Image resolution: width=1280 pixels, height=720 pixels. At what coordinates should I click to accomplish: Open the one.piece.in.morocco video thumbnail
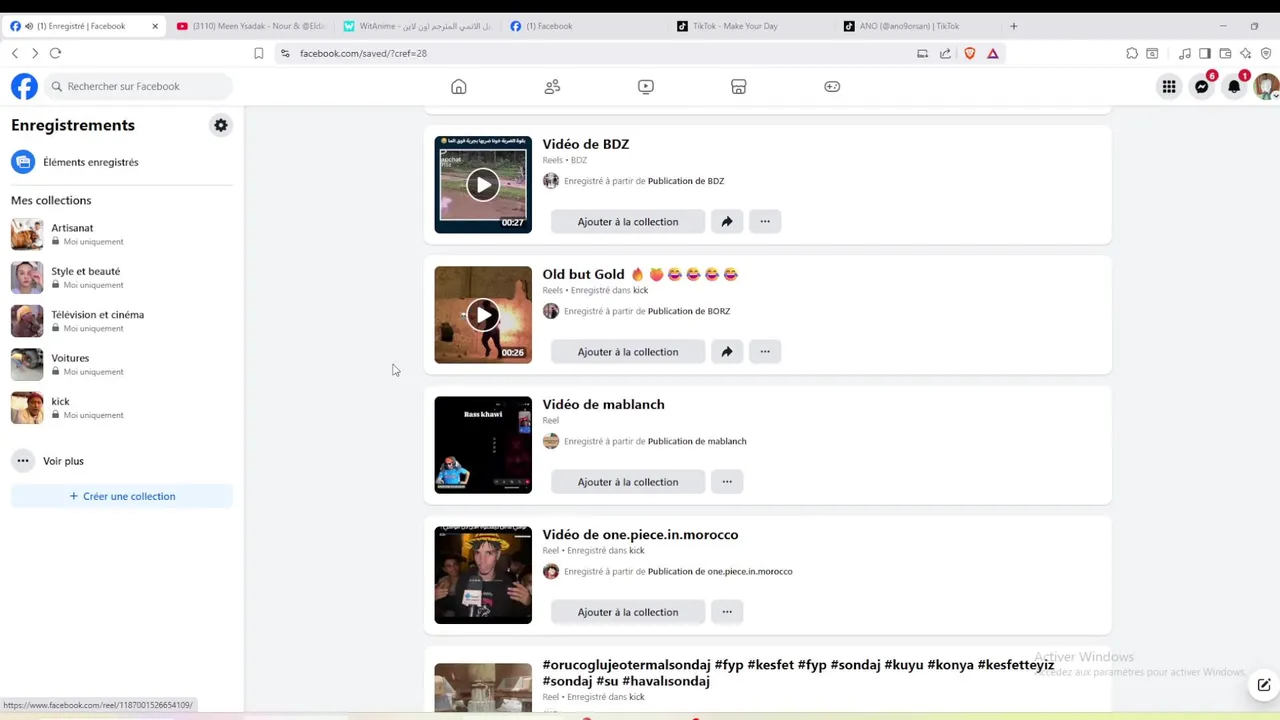tap(483, 575)
